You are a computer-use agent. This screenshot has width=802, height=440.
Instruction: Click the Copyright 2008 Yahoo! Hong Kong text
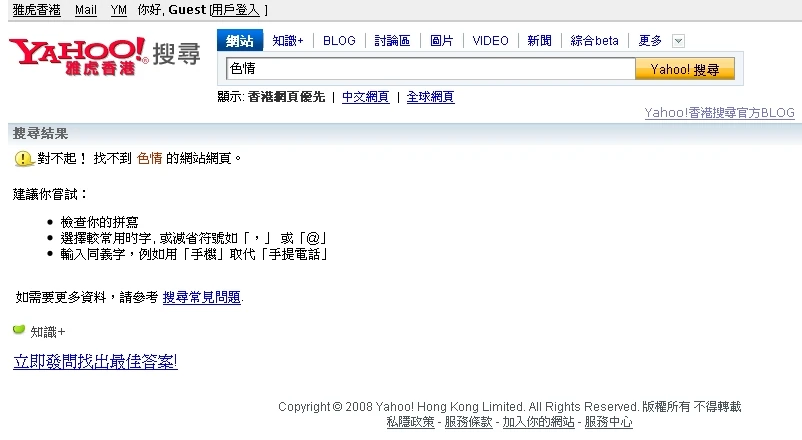[509, 407]
